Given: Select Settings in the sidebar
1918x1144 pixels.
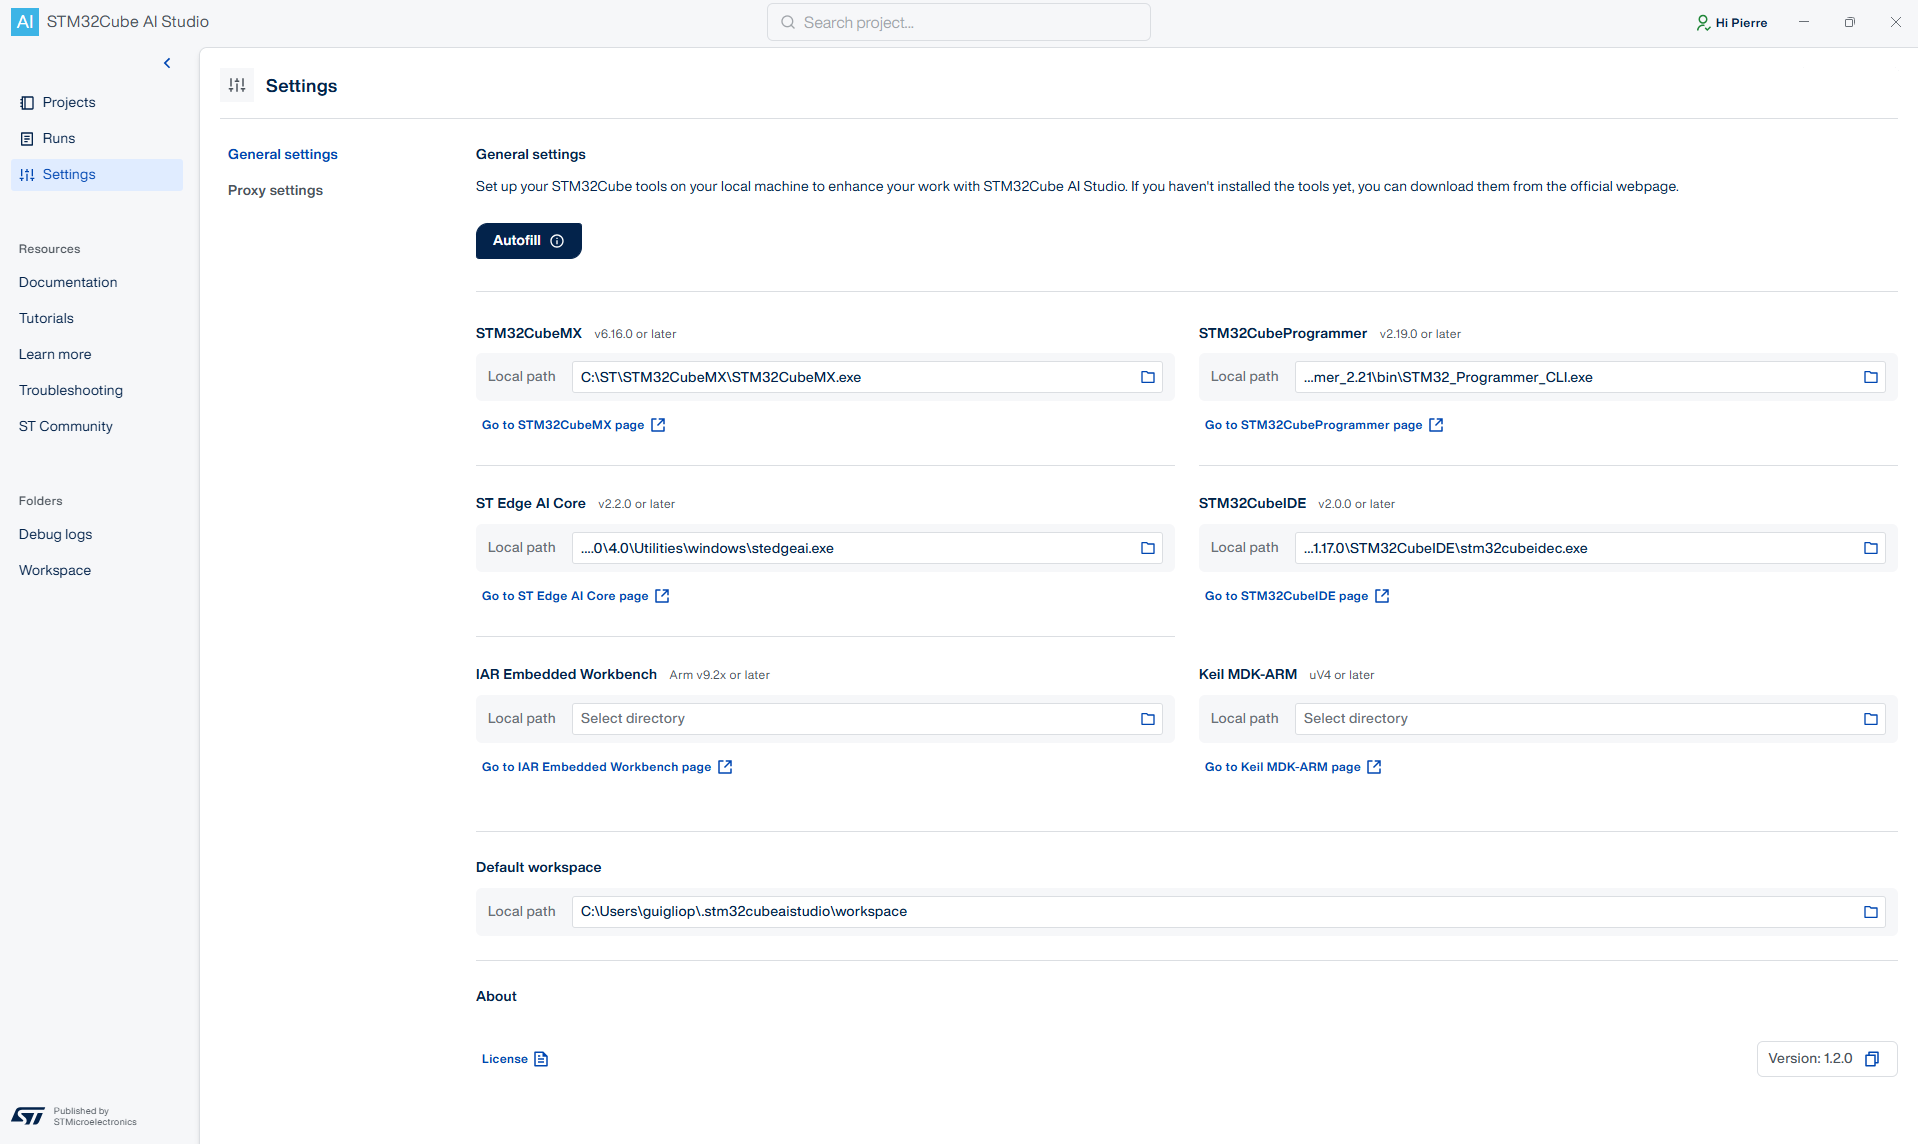Looking at the screenshot, I should [x=97, y=175].
